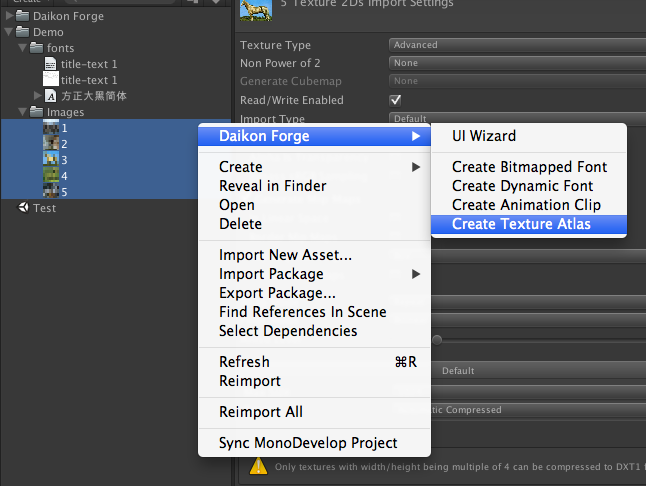The image size is (646, 486).
Task: Launch UI Wizard from the submenu
Action: [529, 136]
